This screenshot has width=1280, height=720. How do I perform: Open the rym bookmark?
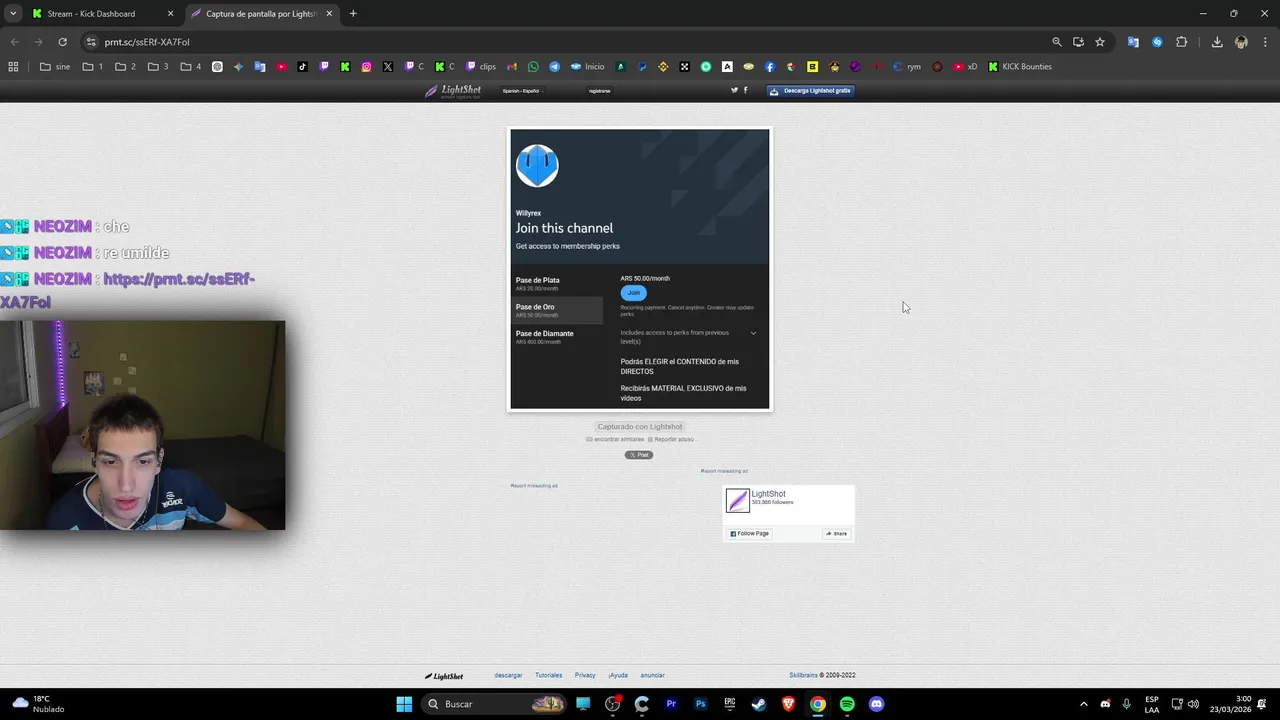point(906,67)
